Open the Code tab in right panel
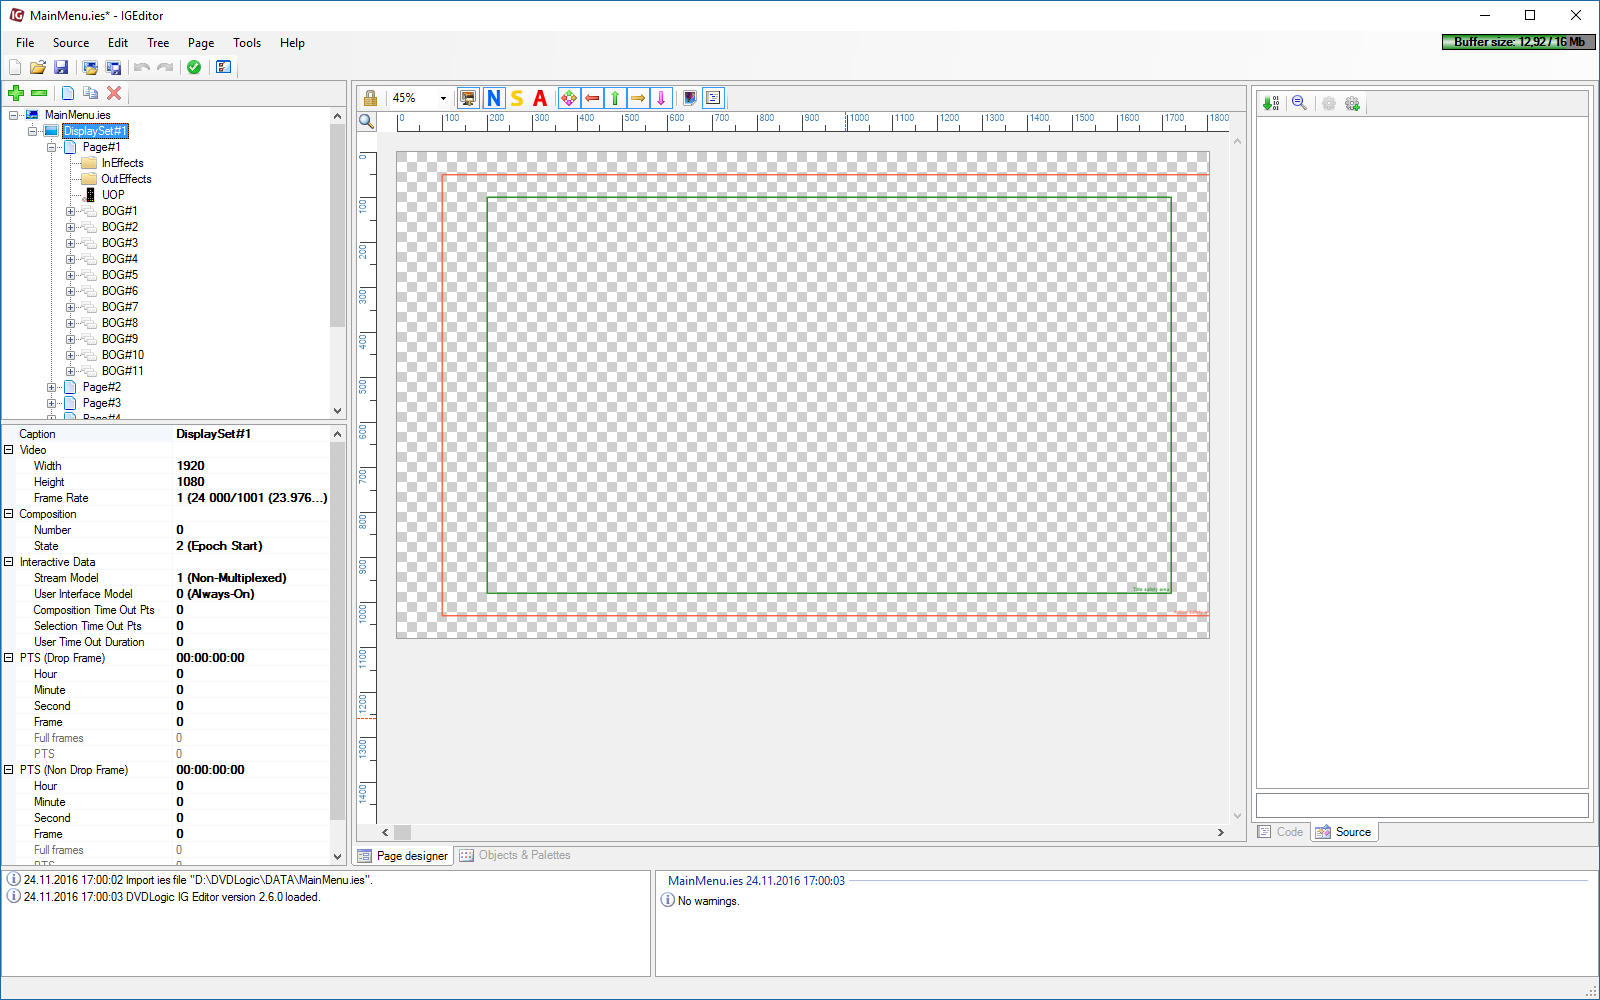This screenshot has height=1000, width=1600. click(1281, 832)
